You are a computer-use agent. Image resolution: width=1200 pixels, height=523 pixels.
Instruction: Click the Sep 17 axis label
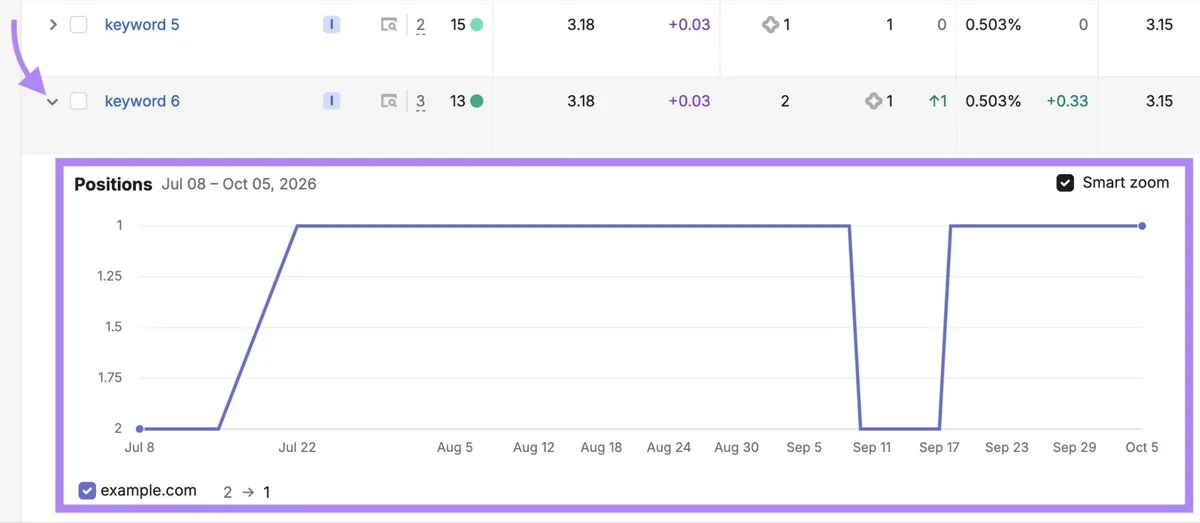coord(939,448)
